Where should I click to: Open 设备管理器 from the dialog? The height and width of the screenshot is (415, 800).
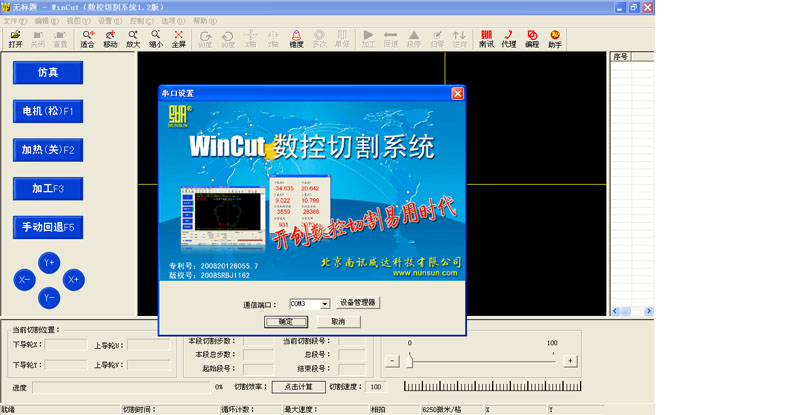click(358, 302)
